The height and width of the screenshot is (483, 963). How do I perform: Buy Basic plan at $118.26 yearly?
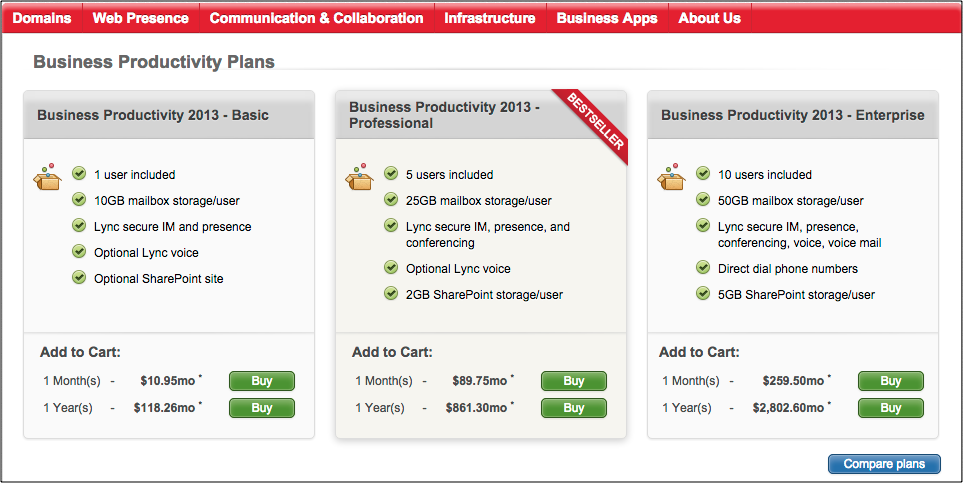262,408
